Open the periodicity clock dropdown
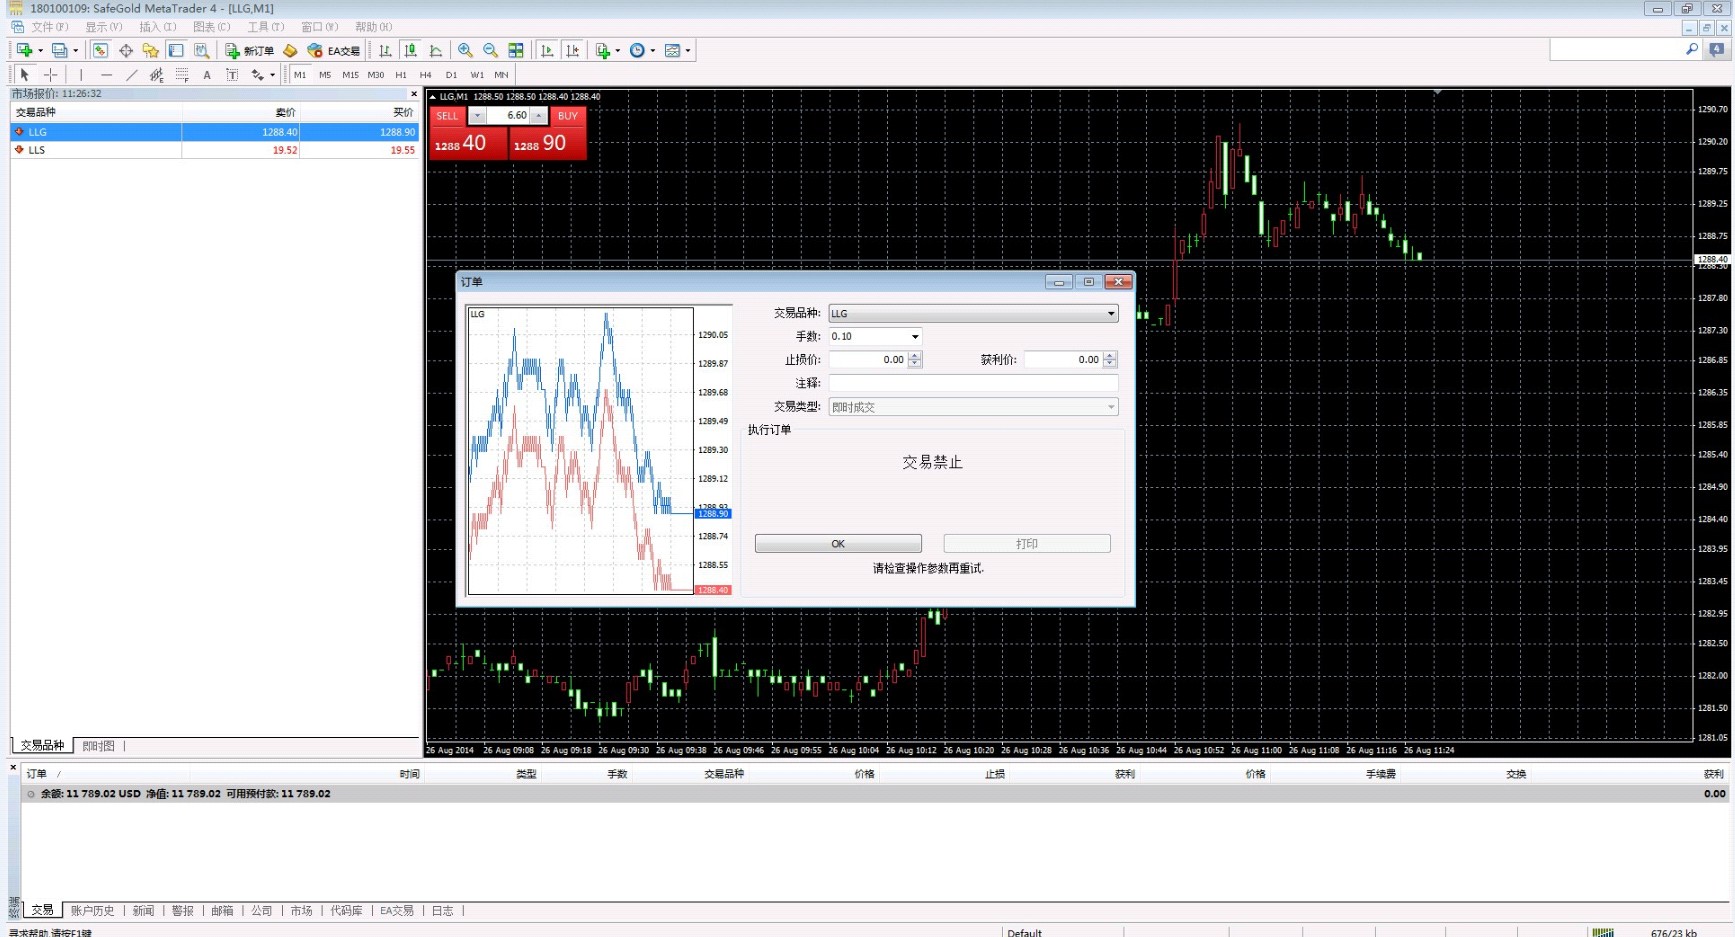The height and width of the screenshot is (937, 1735). click(x=642, y=50)
